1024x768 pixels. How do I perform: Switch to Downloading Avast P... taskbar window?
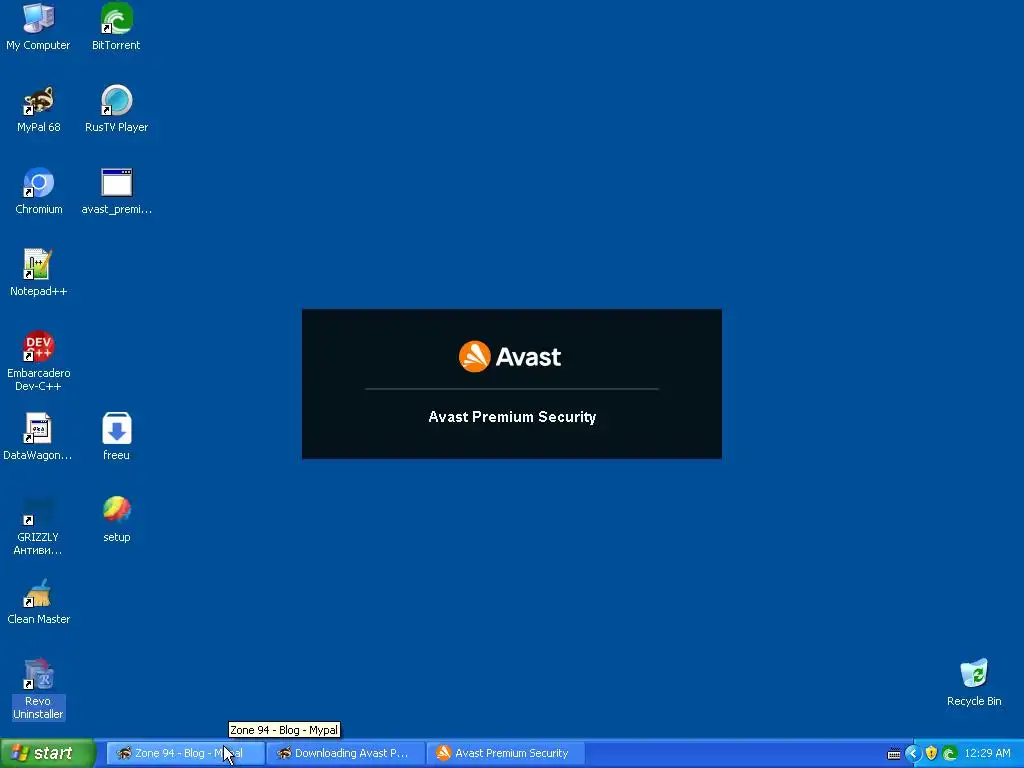pyautogui.click(x=346, y=753)
